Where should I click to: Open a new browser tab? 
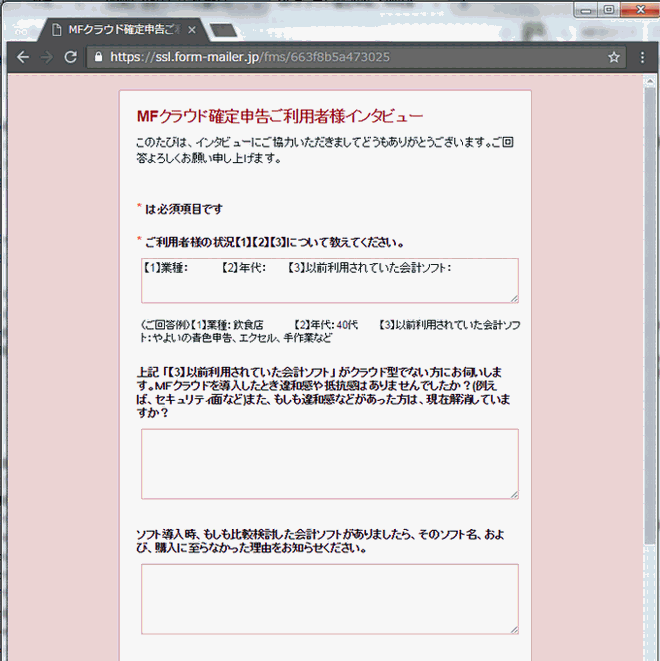223,30
